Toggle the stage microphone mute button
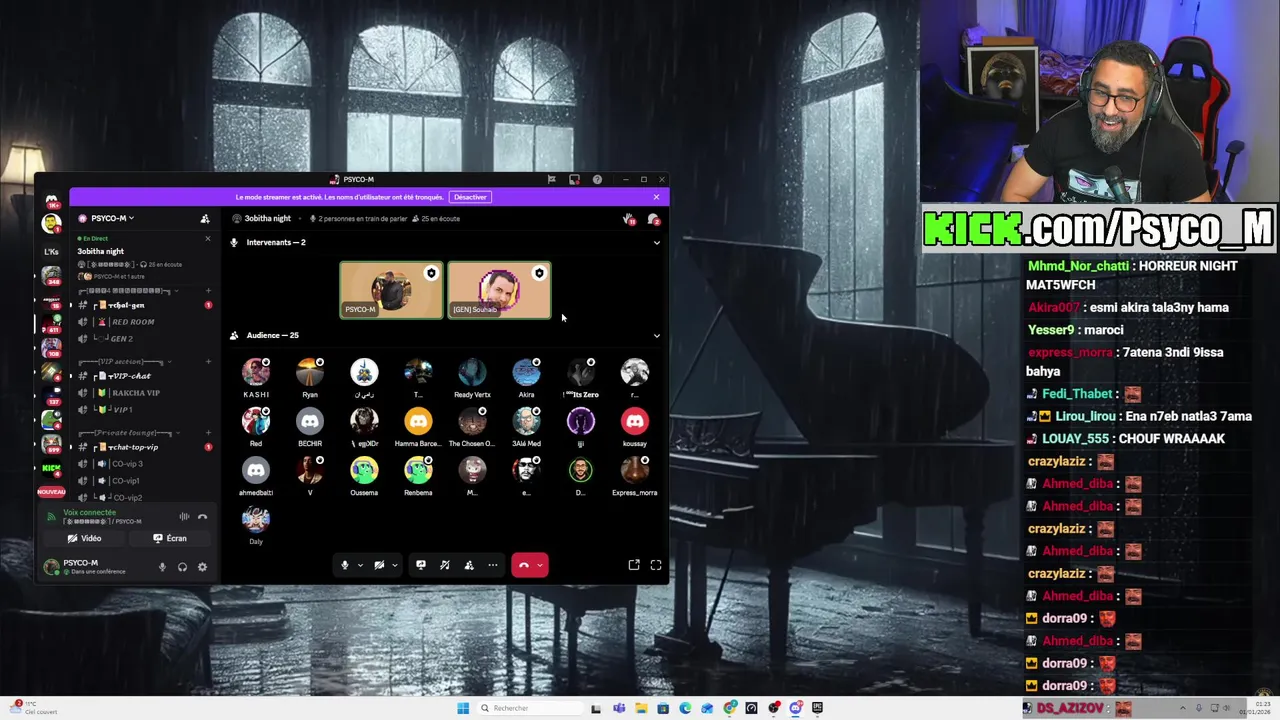The image size is (1280, 720). [344, 565]
